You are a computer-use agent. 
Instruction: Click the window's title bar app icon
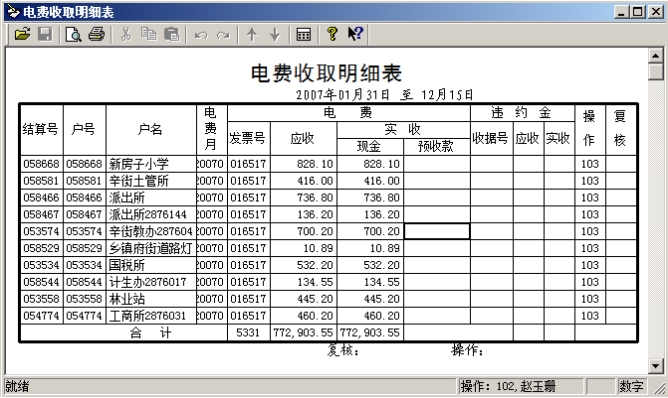click(x=13, y=12)
